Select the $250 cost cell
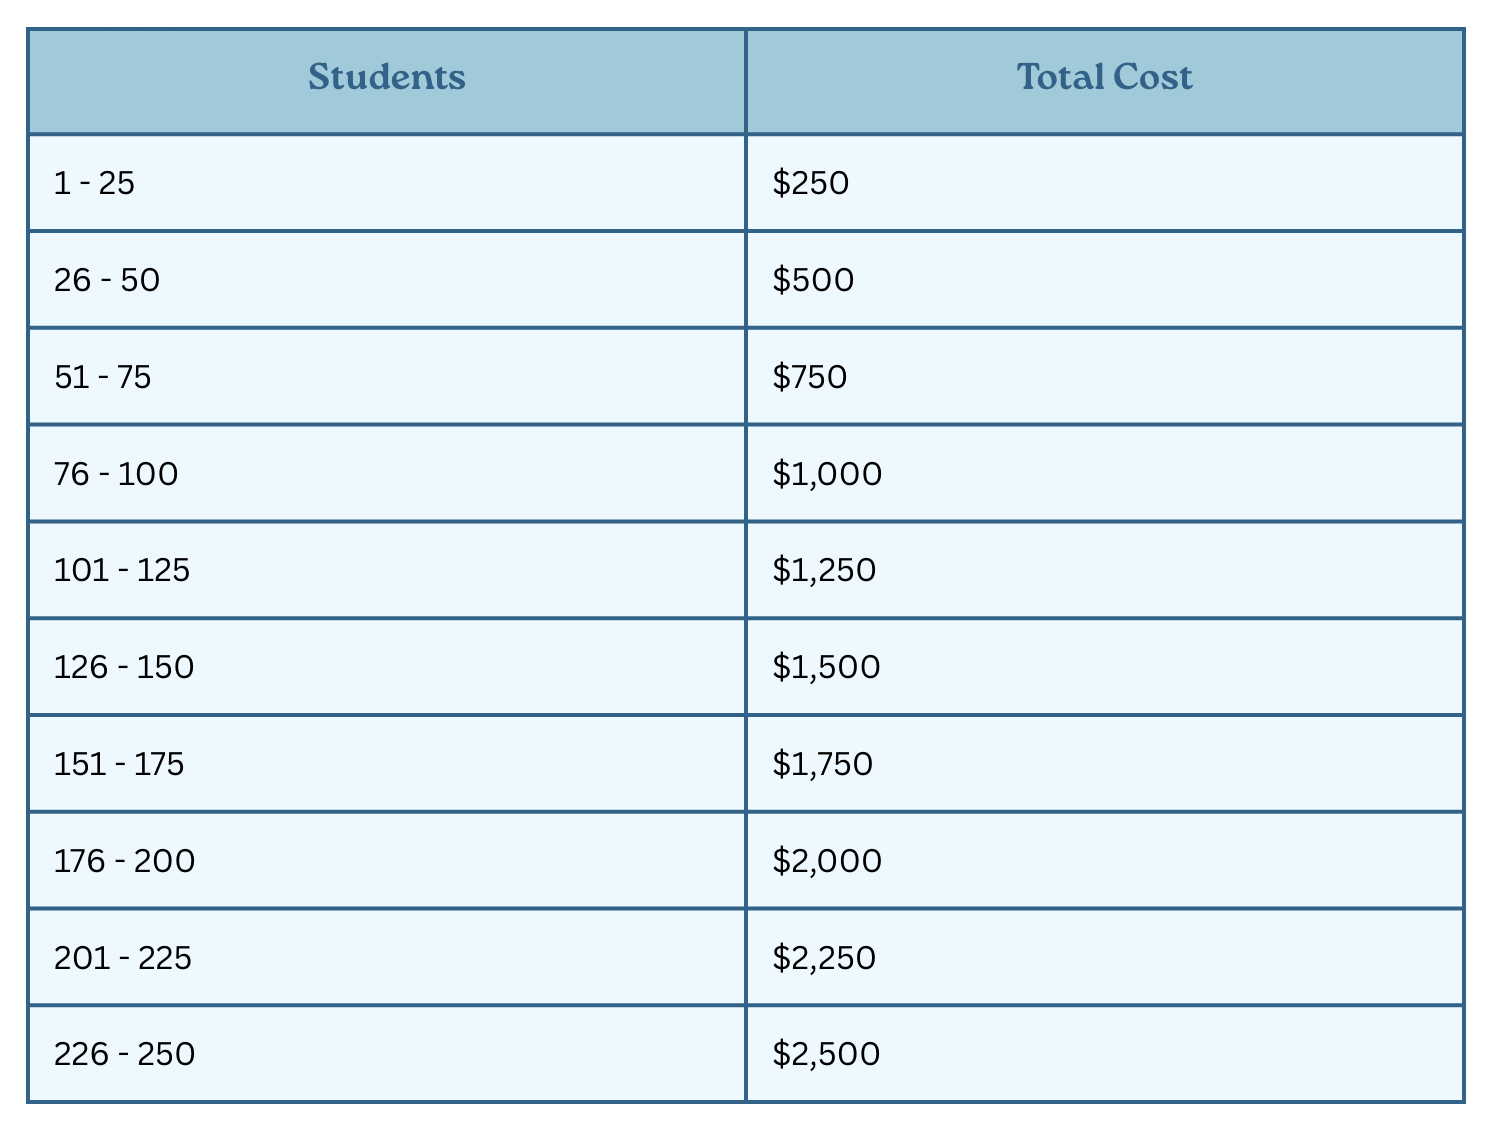The image size is (1492, 1128). (x=1105, y=183)
